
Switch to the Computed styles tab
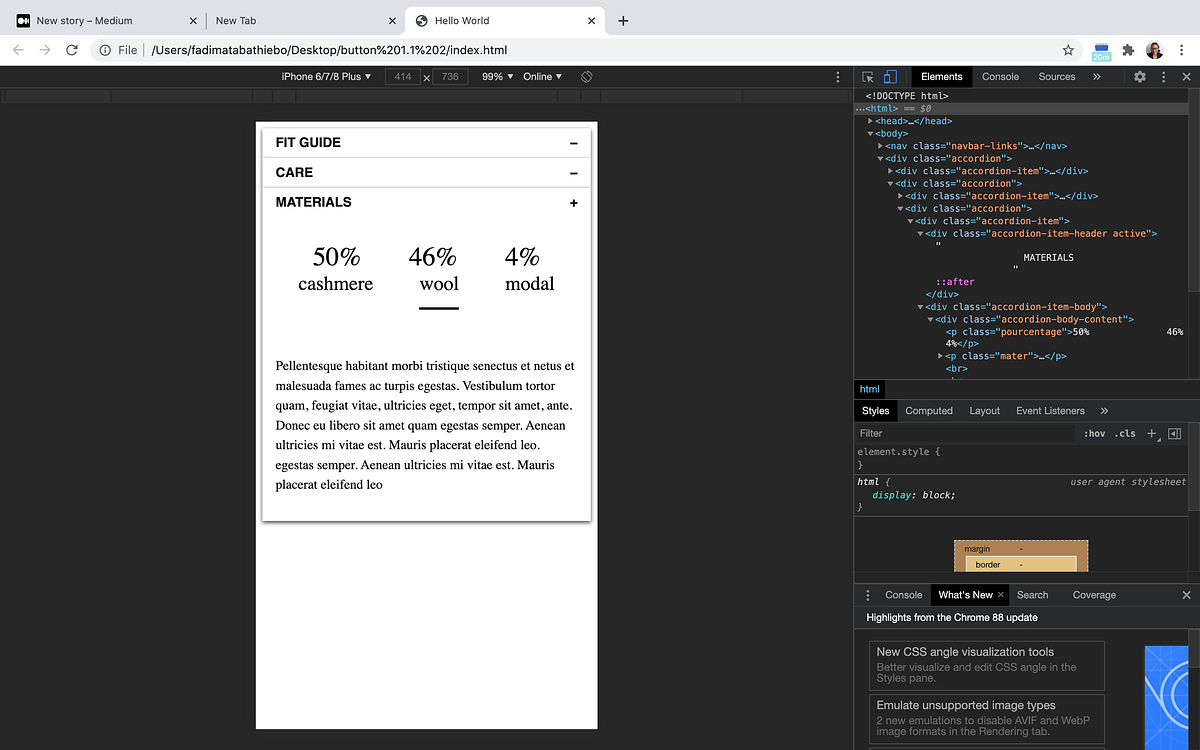coord(928,410)
